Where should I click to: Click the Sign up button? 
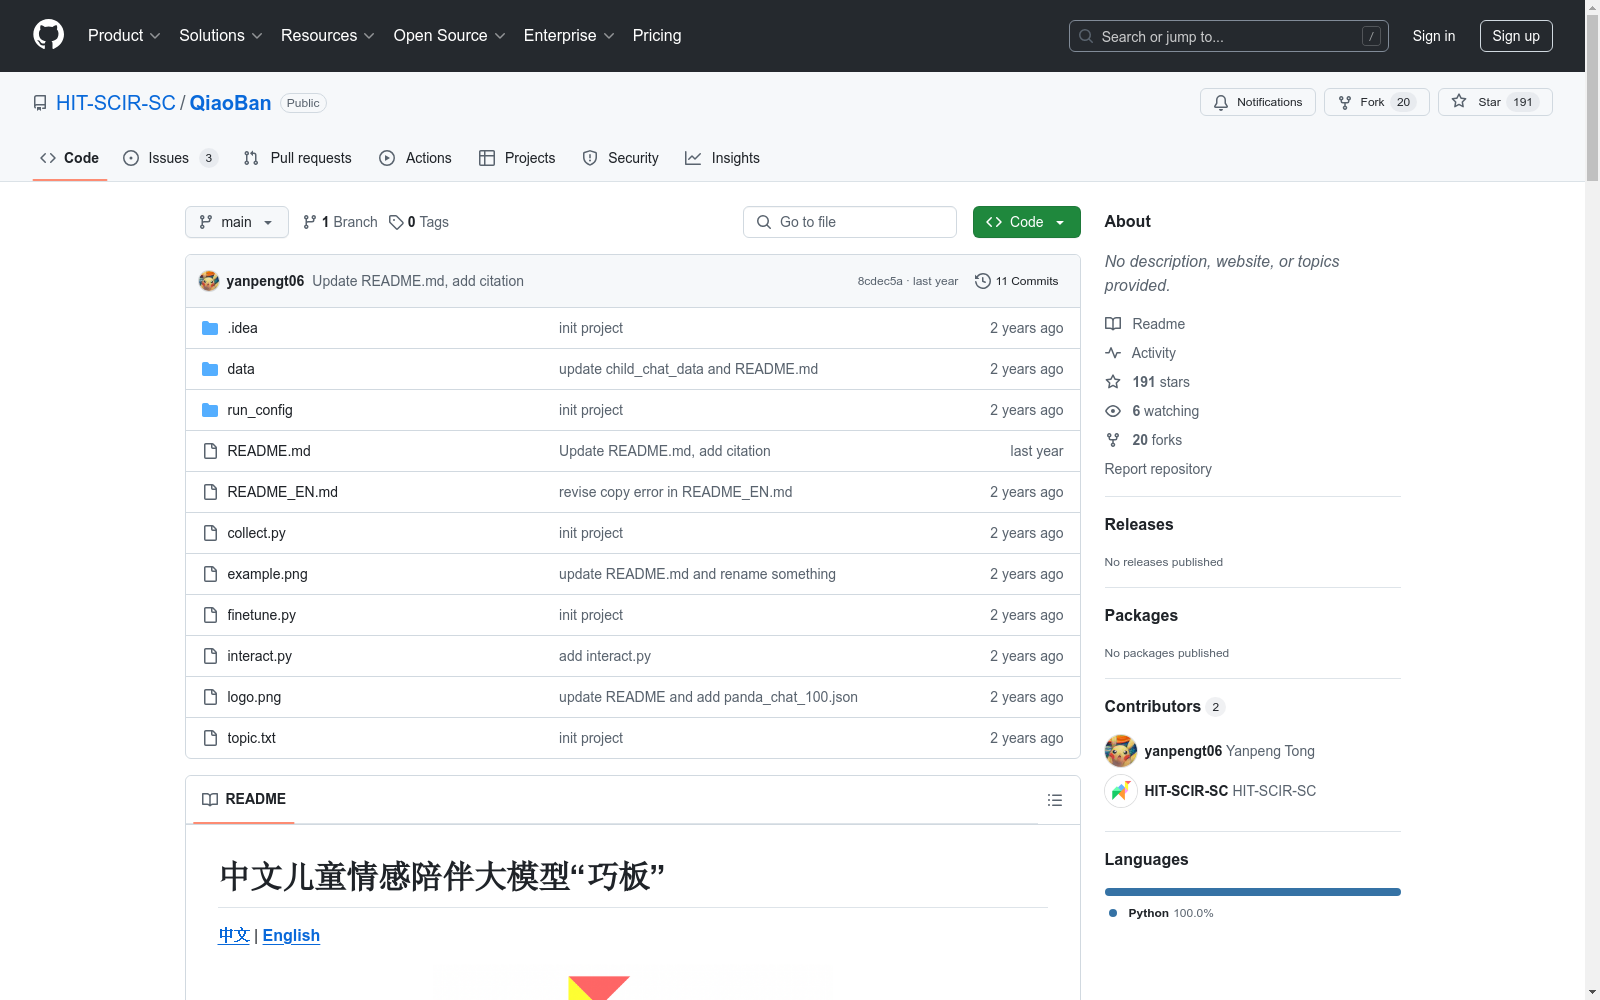pyautogui.click(x=1516, y=36)
